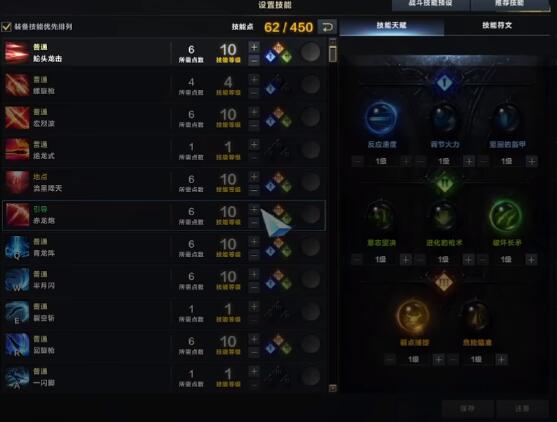Open the combat skill preset button at top
Viewport: 557px width, 422px height.
(x=431, y=4)
